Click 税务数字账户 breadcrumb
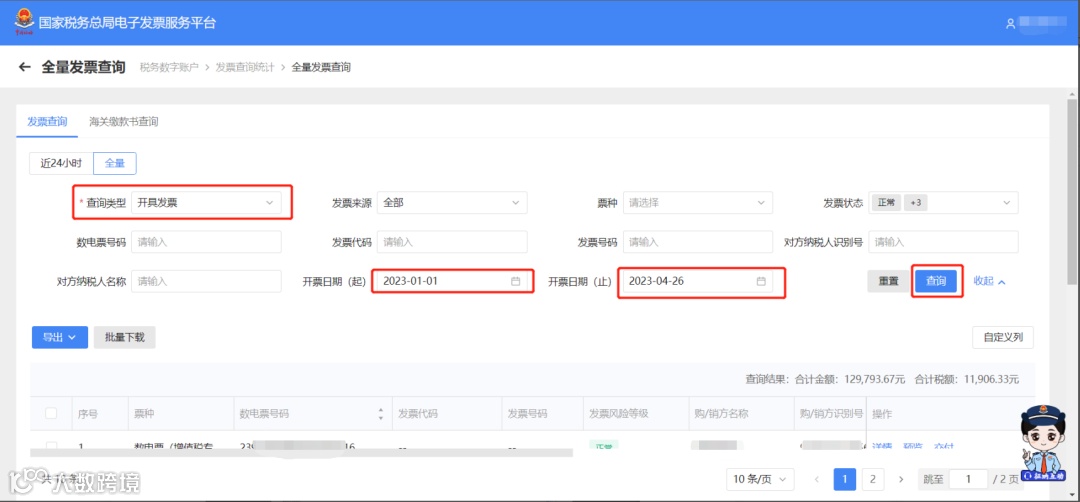1080x502 pixels. click(169, 67)
